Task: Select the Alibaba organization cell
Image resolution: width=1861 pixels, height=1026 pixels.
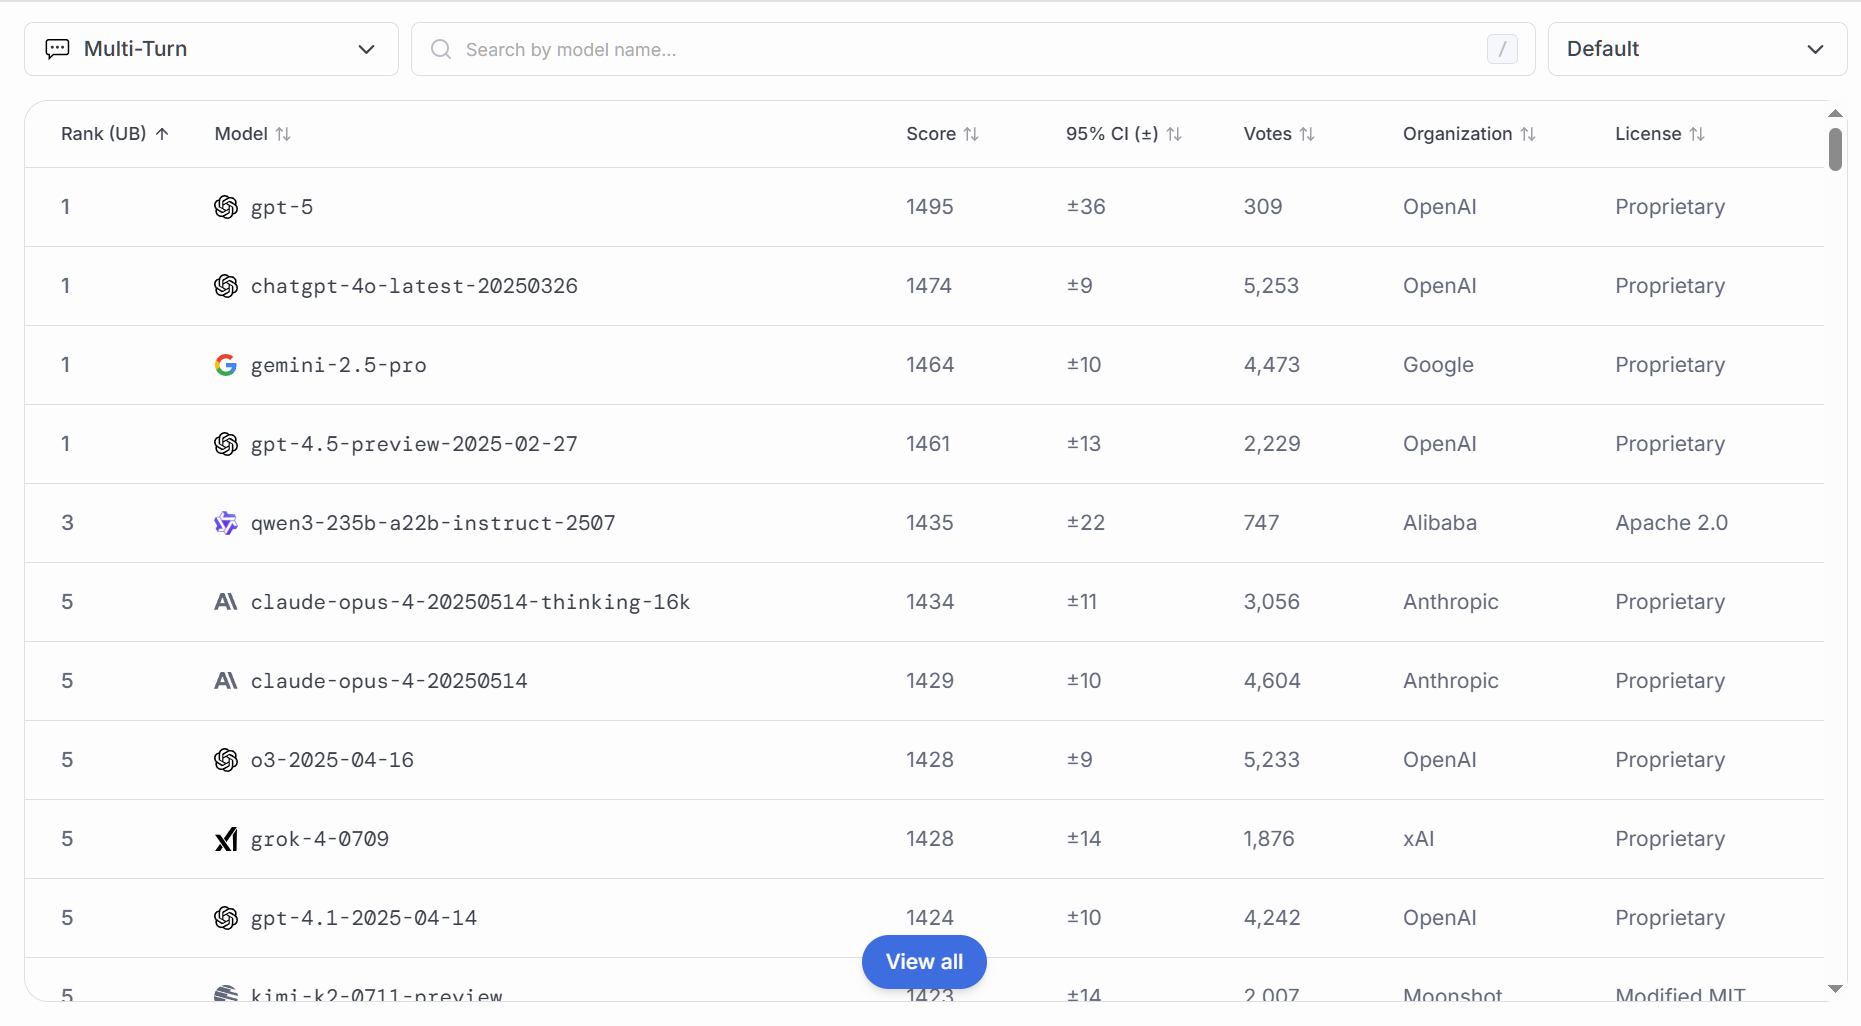Action: (x=1440, y=523)
